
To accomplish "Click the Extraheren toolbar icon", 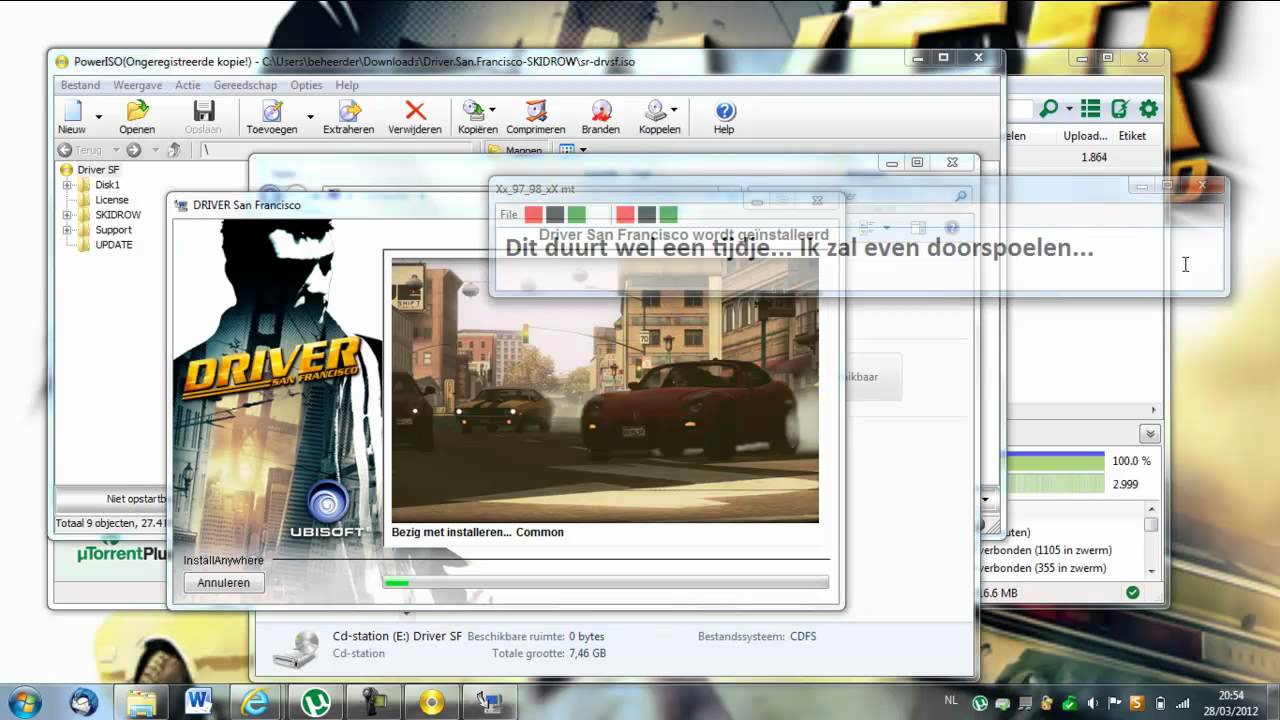I will (x=349, y=110).
